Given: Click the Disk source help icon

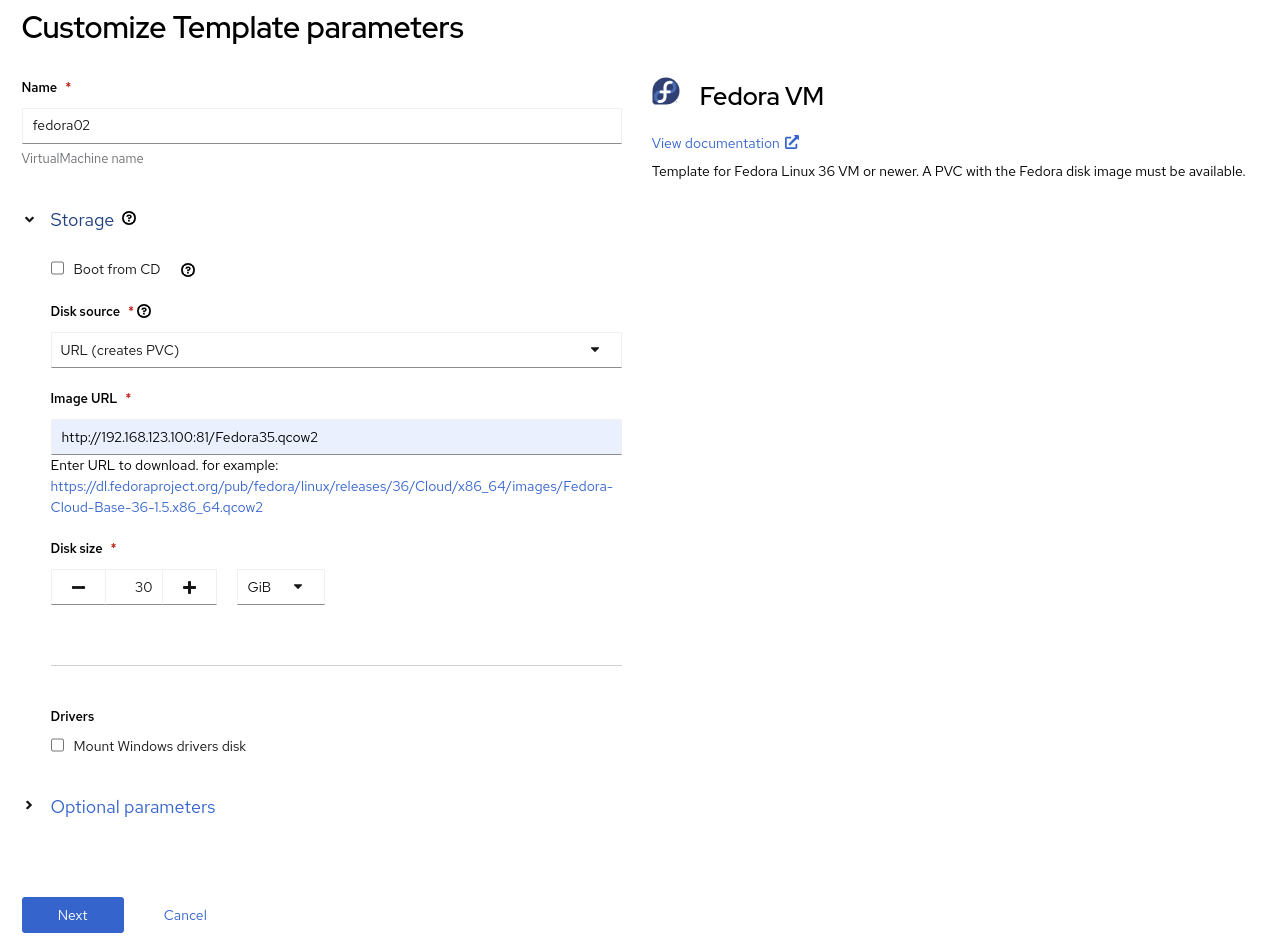Looking at the screenshot, I should click(x=144, y=311).
